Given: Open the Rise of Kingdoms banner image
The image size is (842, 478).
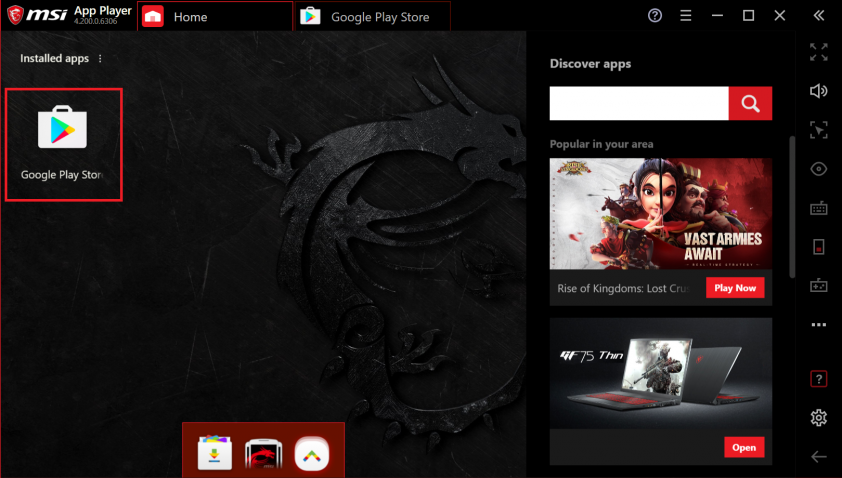Looking at the screenshot, I should coord(660,213).
